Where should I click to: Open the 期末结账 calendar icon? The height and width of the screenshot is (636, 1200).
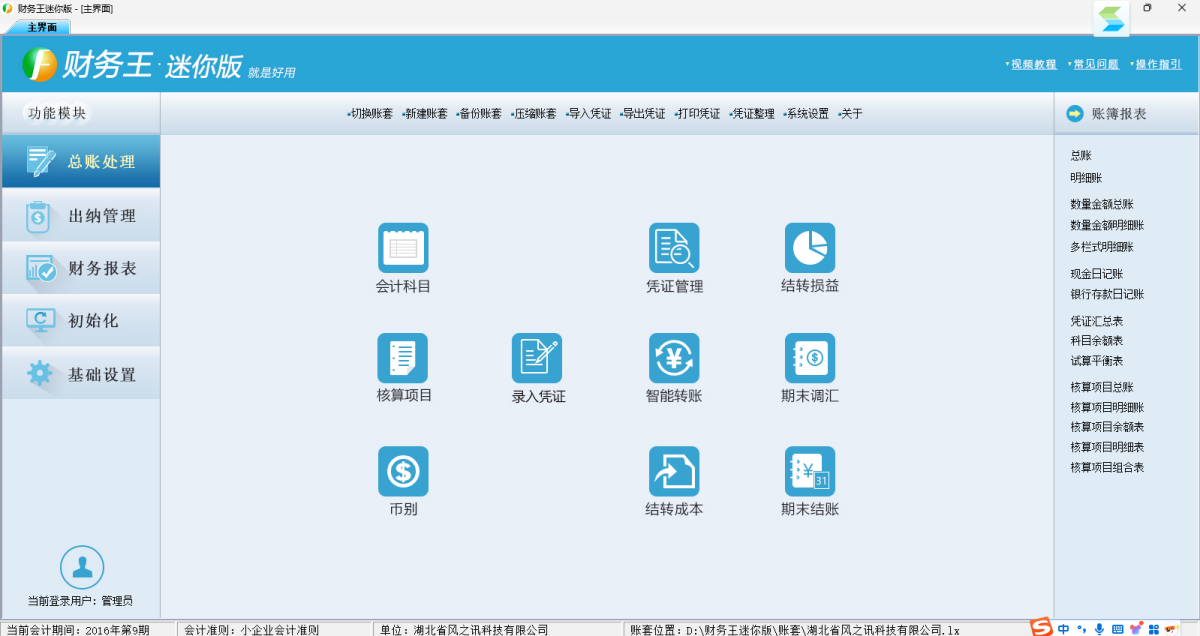pos(809,471)
